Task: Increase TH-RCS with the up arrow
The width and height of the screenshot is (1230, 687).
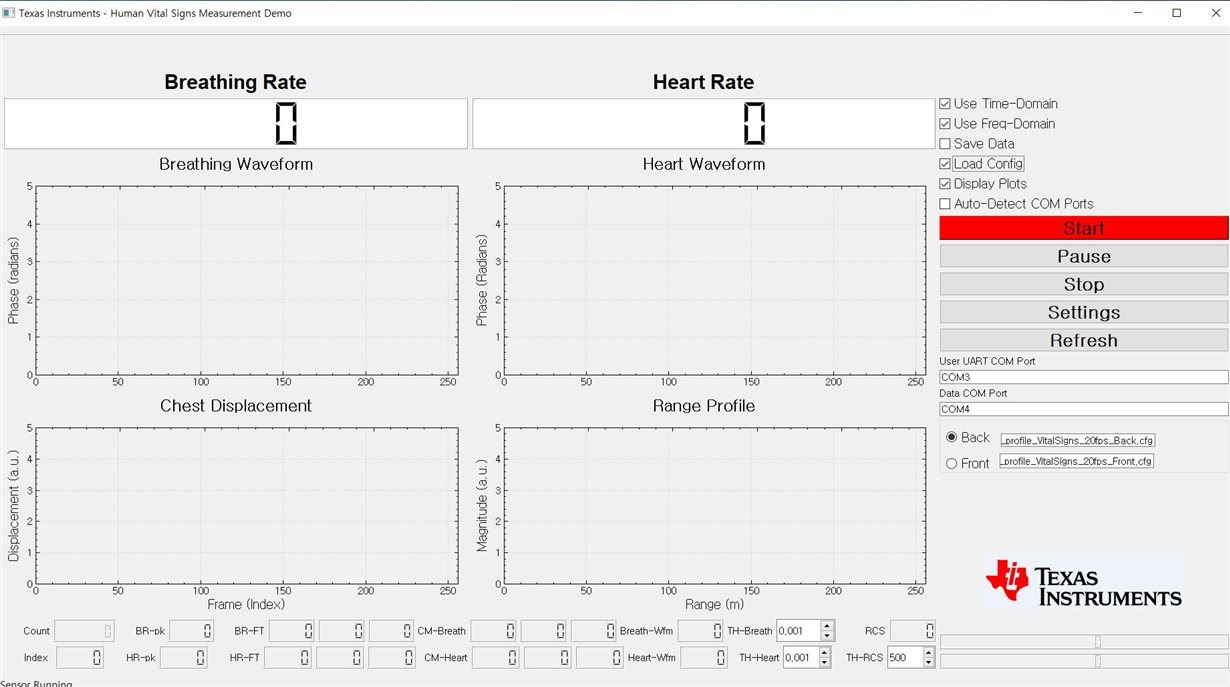Action: tap(929, 652)
